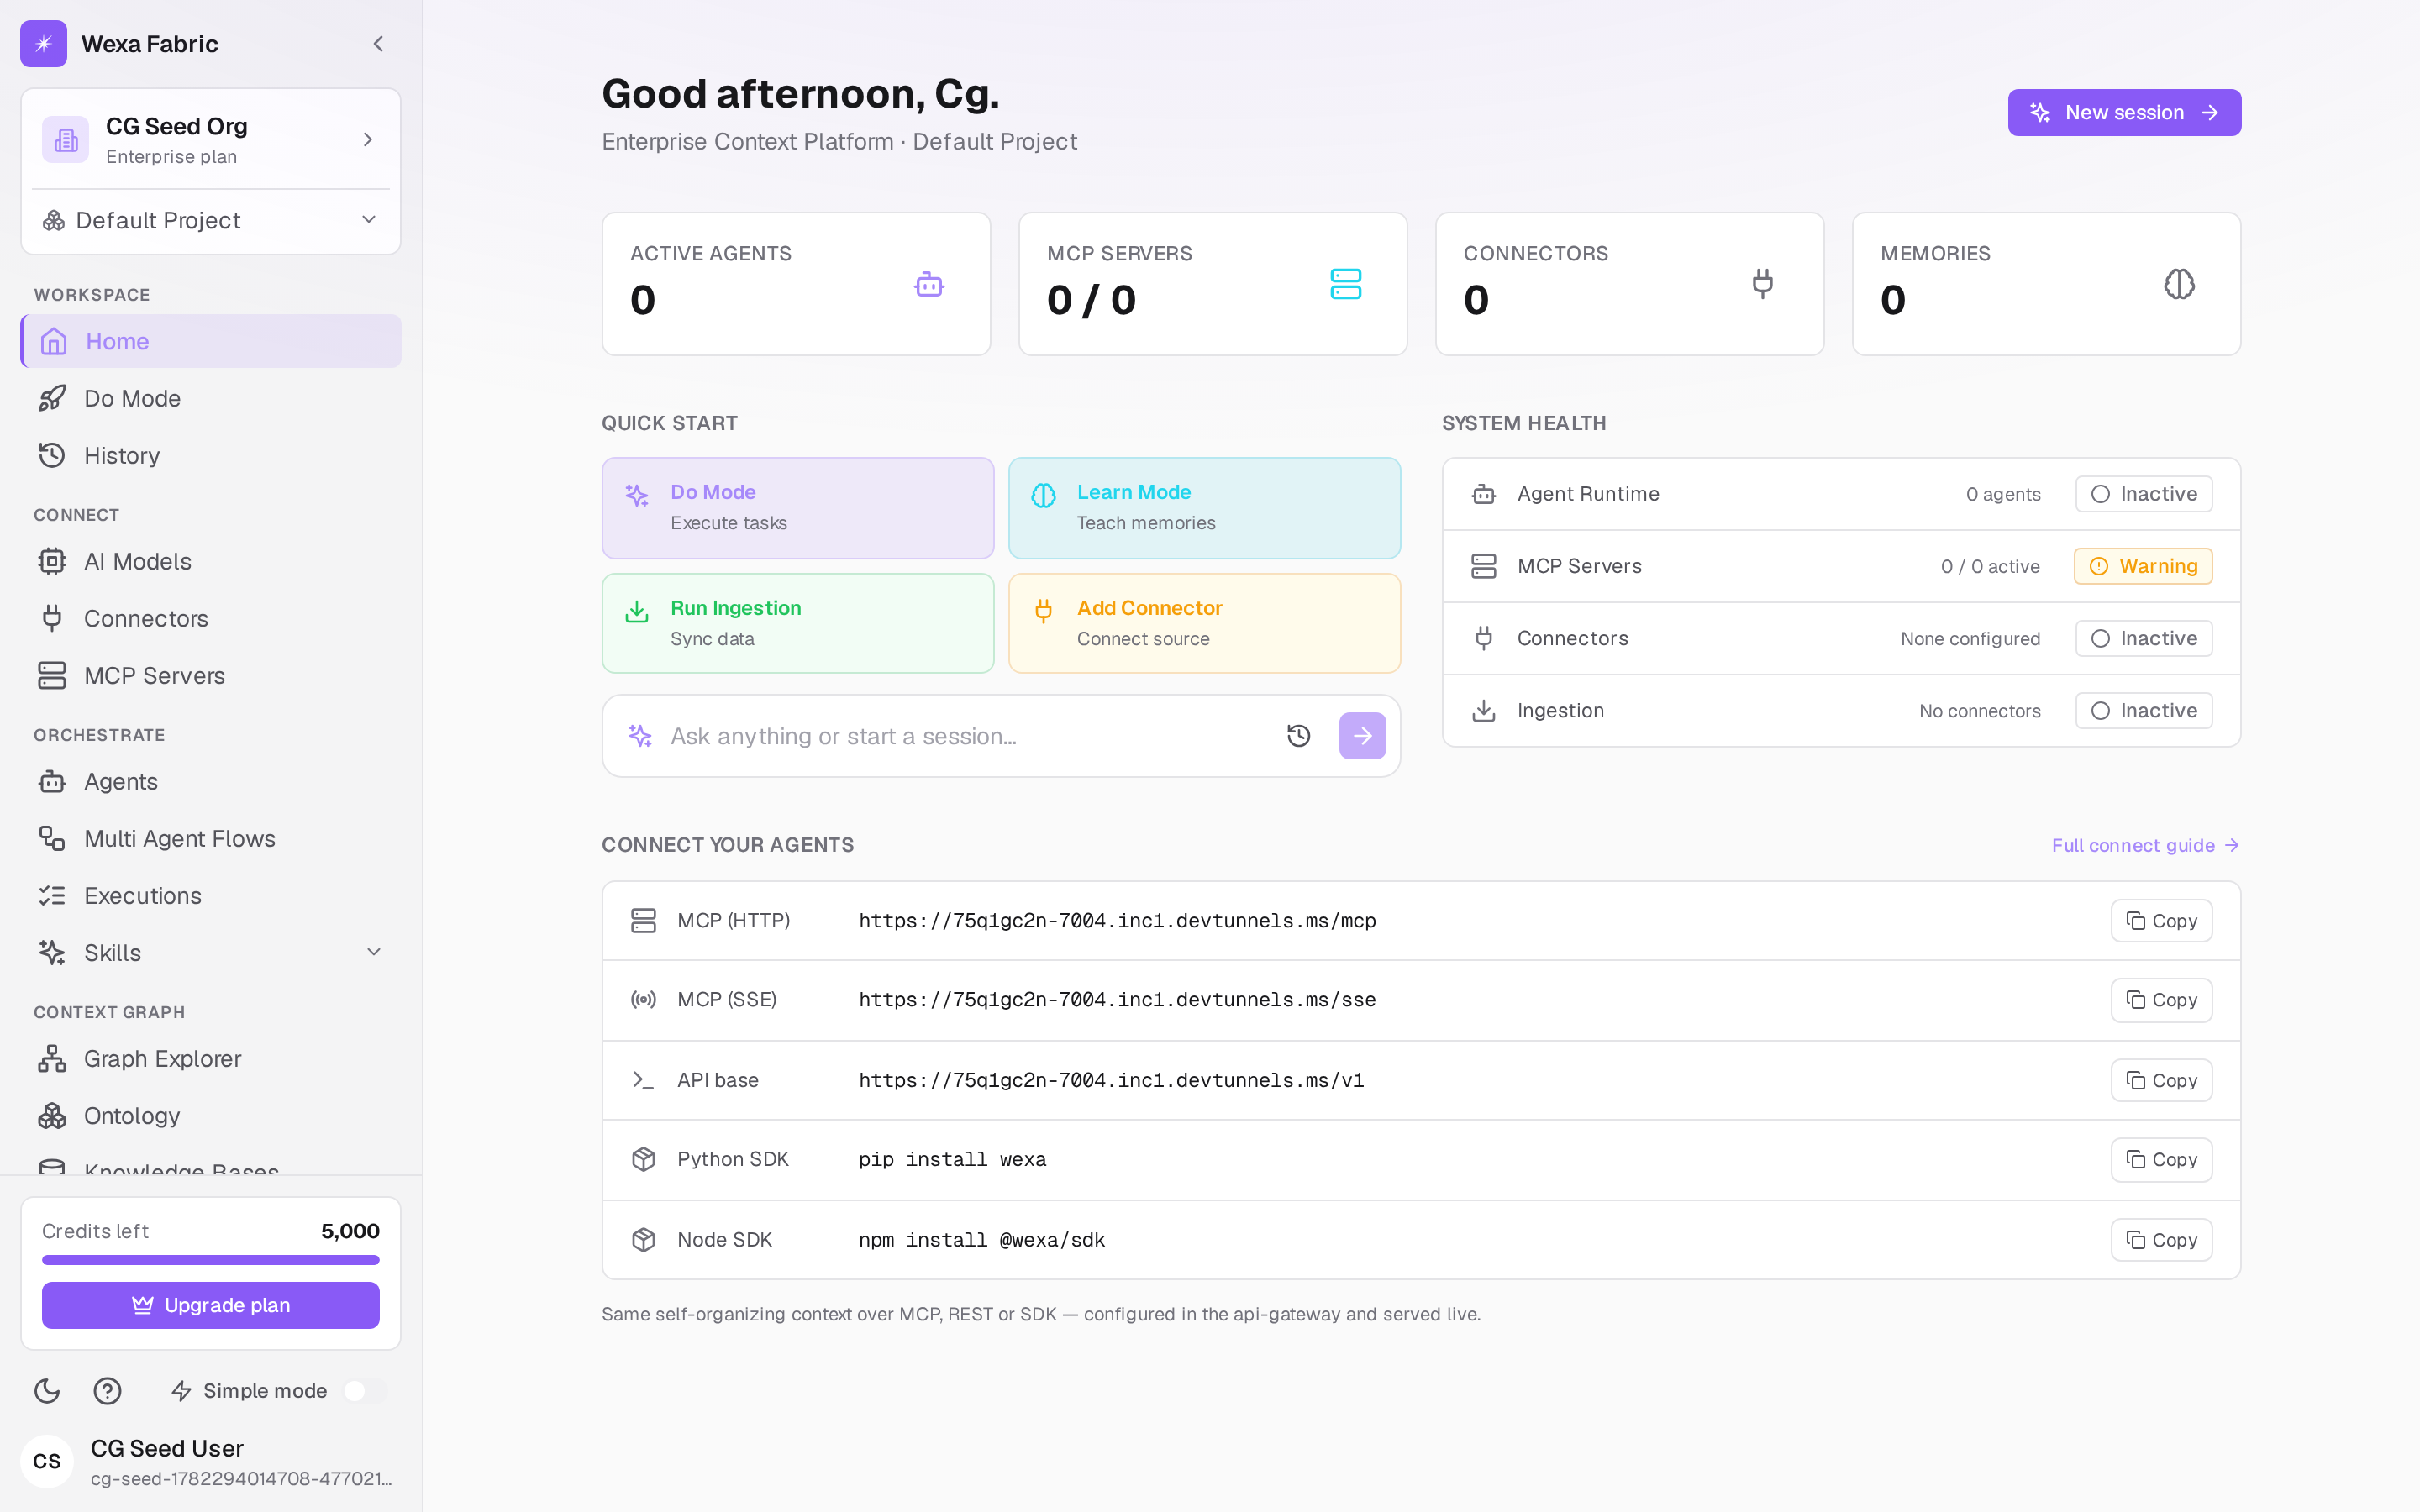Click the CG Seed User name
2420x1512 pixels.
tap(167, 1448)
